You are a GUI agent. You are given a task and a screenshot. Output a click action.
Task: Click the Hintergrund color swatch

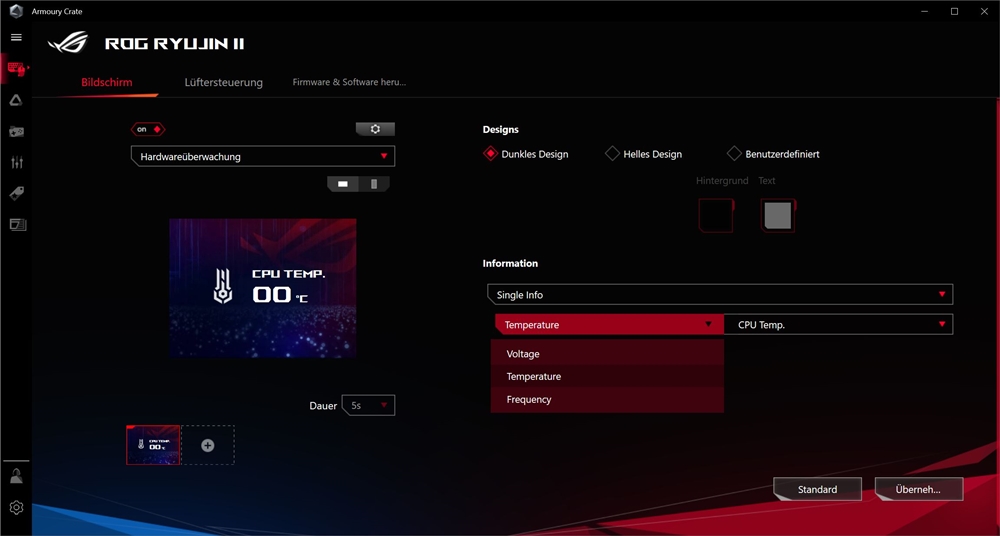716,215
